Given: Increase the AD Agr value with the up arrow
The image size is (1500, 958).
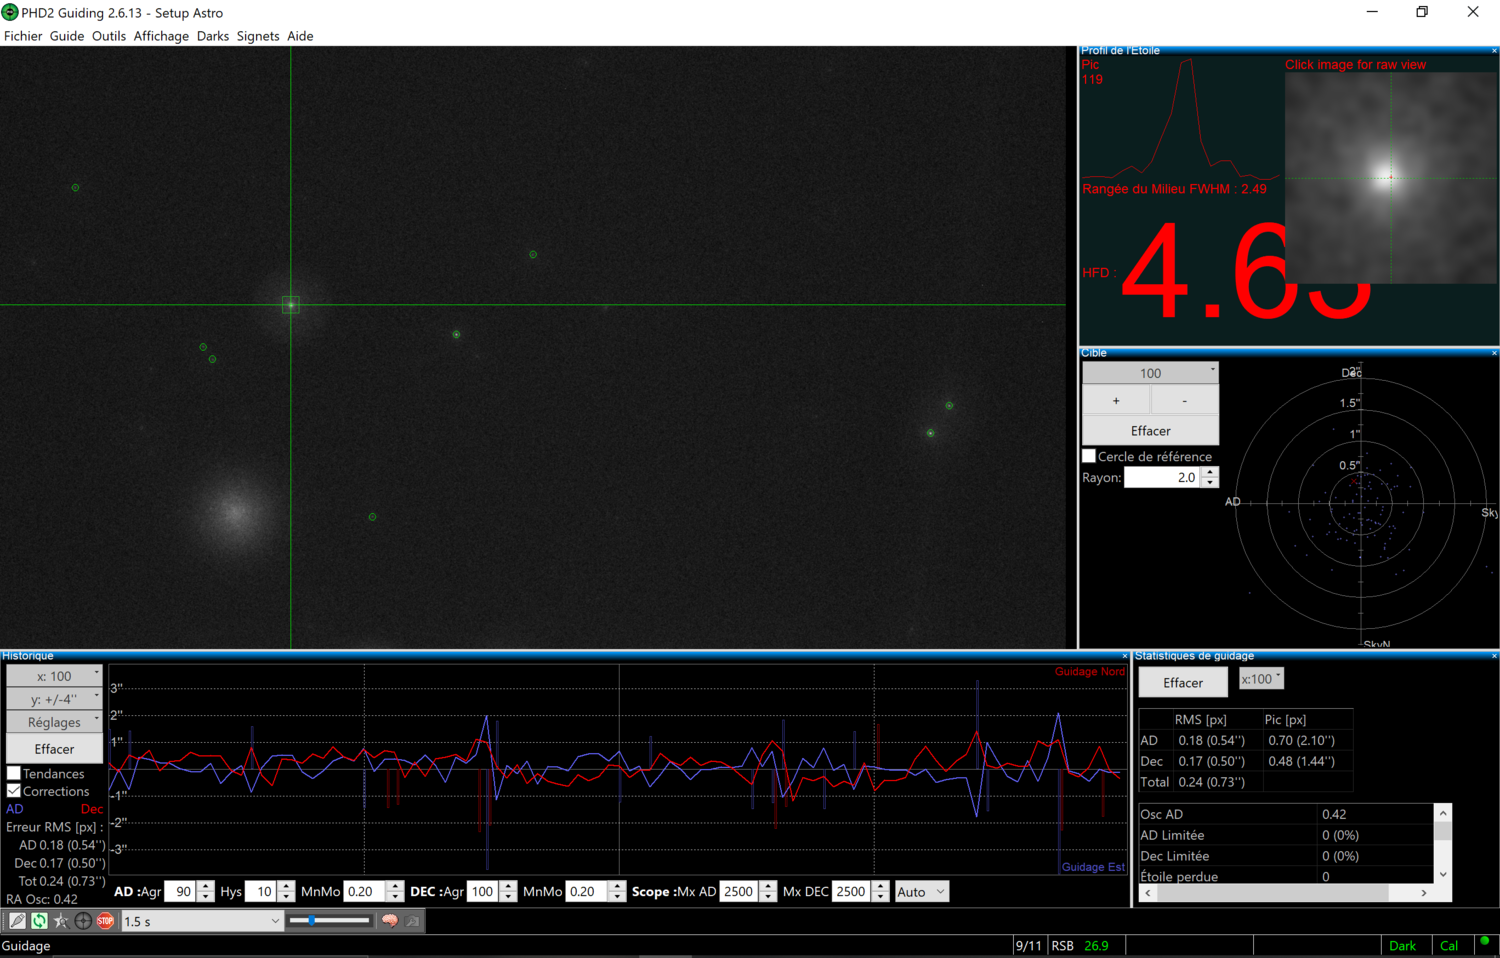Looking at the screenshot, I should pyautogui.click(x=206, y=886).
